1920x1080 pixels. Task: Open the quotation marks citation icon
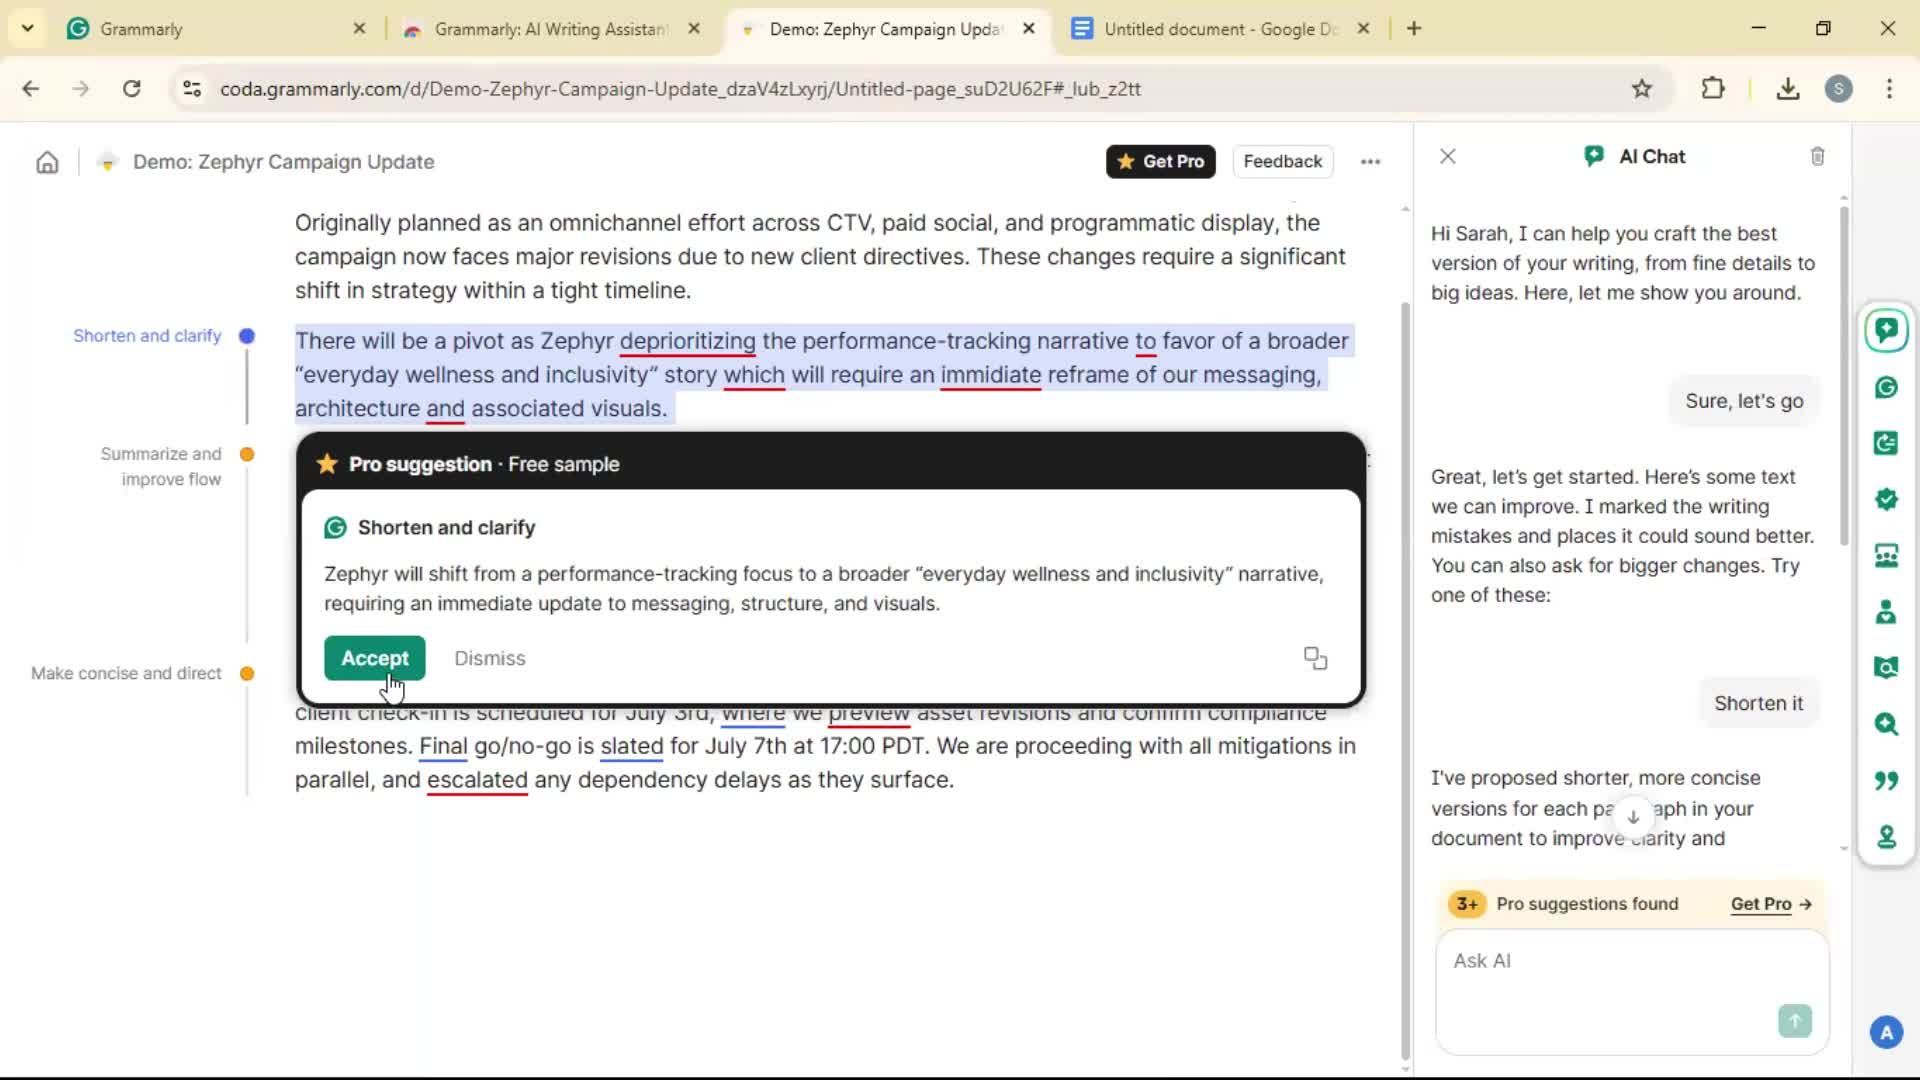1886,780
